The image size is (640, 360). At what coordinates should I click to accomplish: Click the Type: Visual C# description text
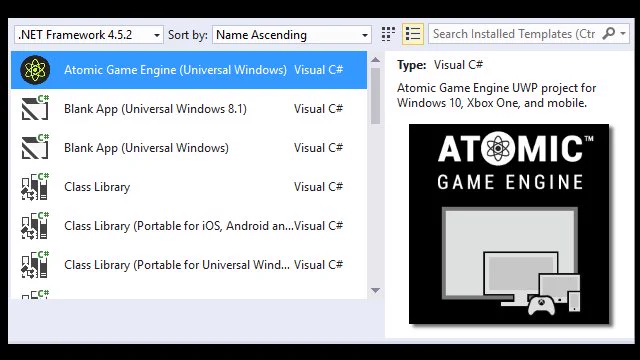pos(440,65)
